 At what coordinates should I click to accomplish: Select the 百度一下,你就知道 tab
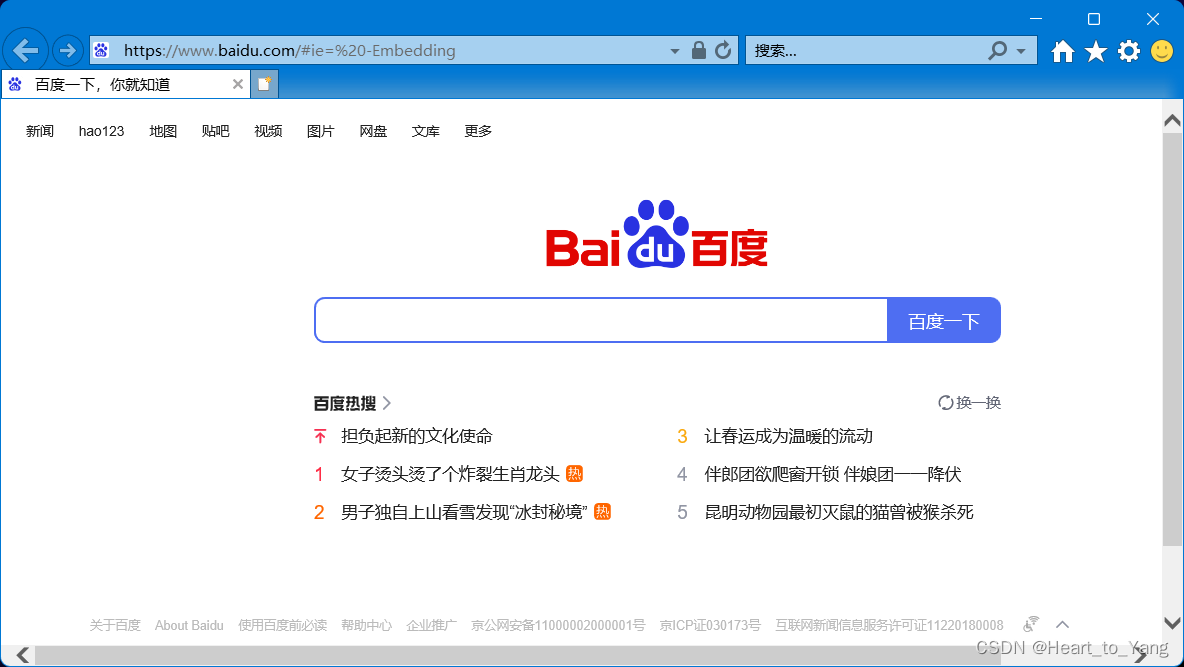coord(125,84)
